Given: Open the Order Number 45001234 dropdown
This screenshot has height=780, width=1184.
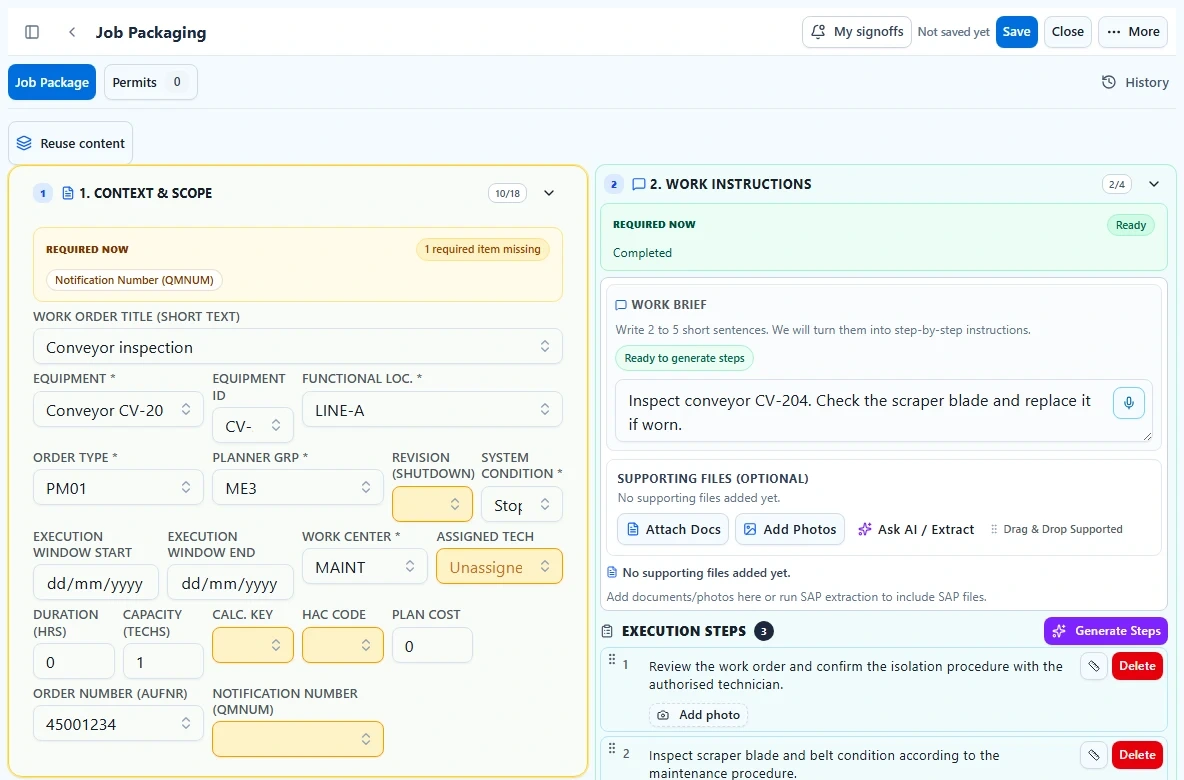Looking at the screenshot, I should pyautogui.click(x=118, y=723).
